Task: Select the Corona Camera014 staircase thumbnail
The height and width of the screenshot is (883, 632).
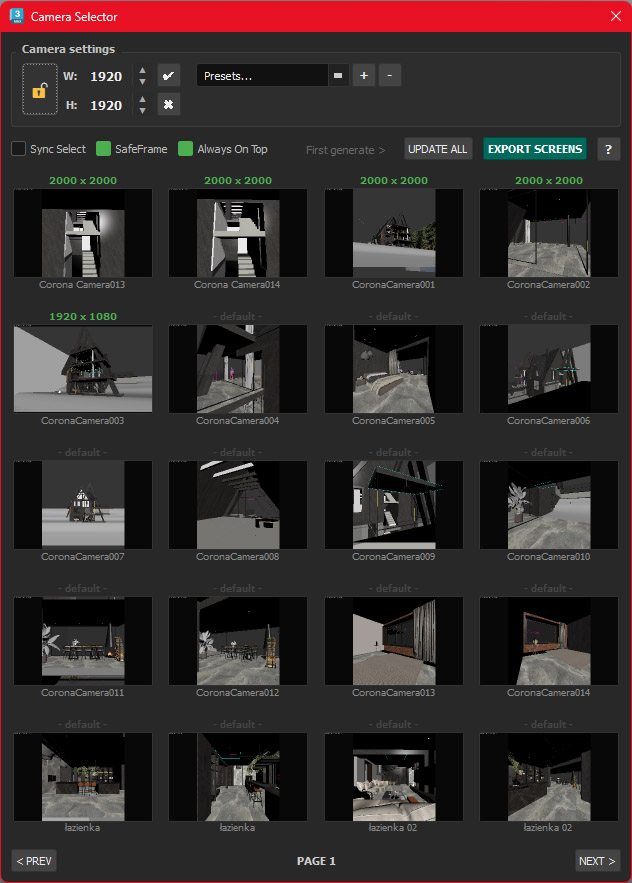Action: (x=238, y=233)
